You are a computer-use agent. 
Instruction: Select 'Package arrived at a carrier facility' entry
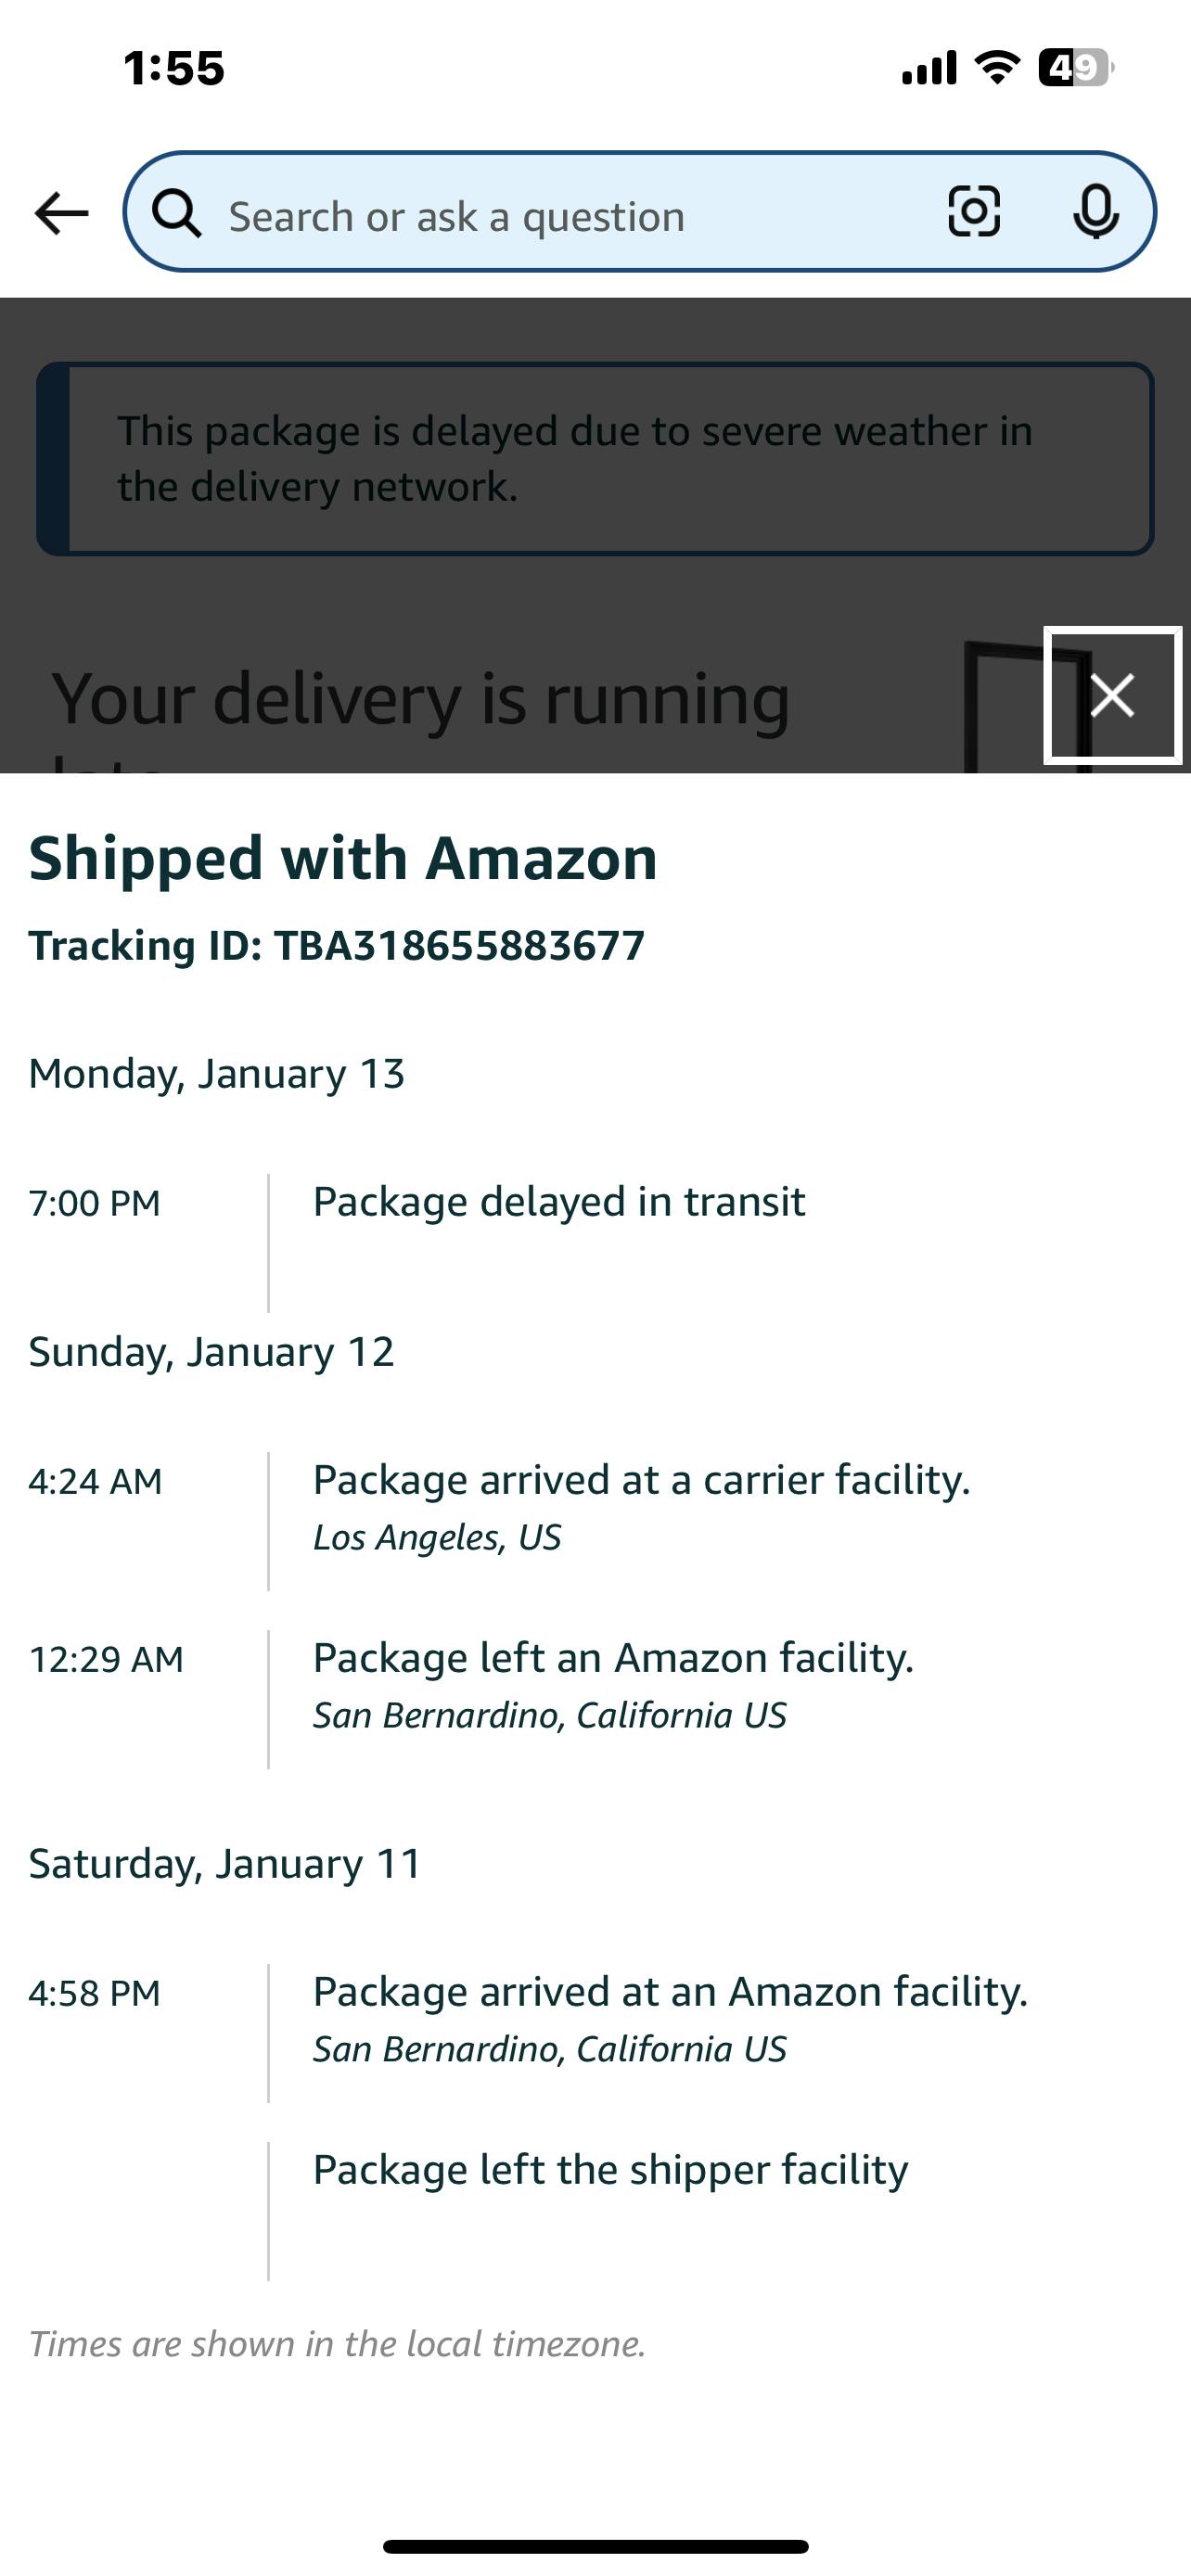coord(641,1481)
